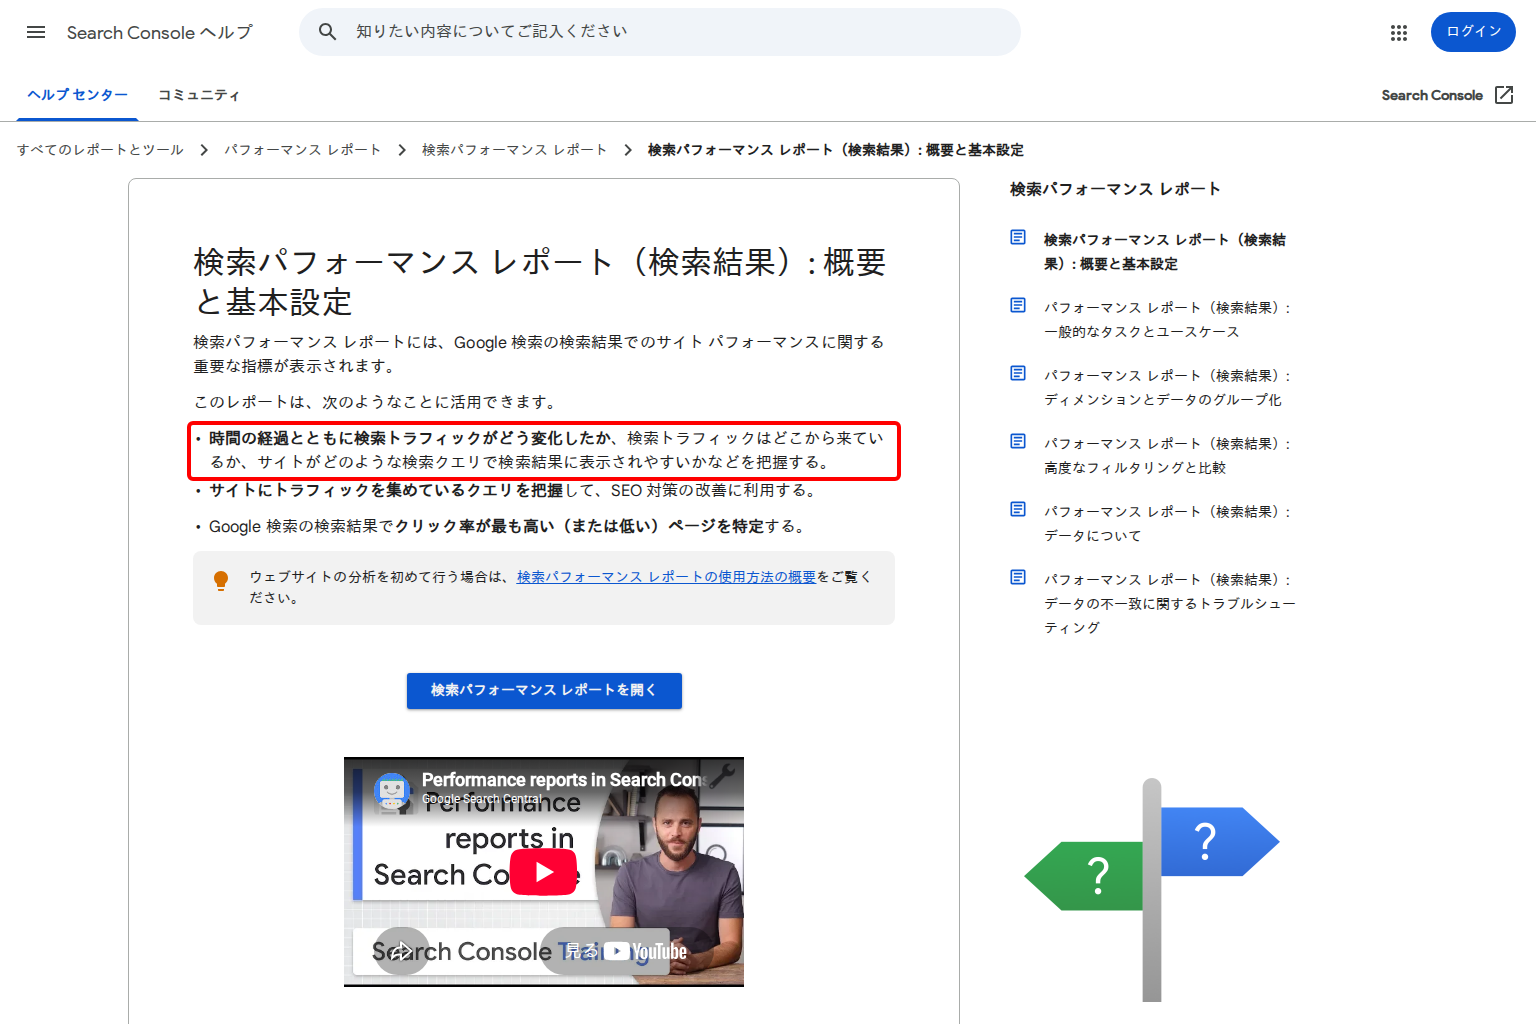Click document icon beside 高度なフィルタリングと比較
The height and width of the screenshot is (1024, 1536).
[x=1018, y=441]
